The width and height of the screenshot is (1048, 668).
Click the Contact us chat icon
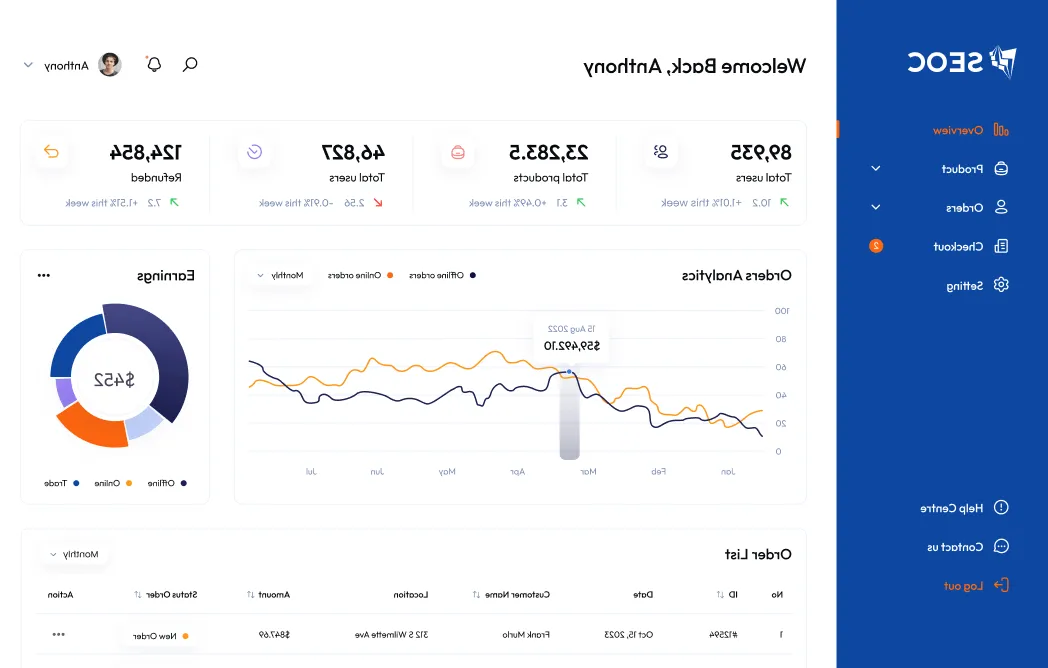coord(1001,547)
